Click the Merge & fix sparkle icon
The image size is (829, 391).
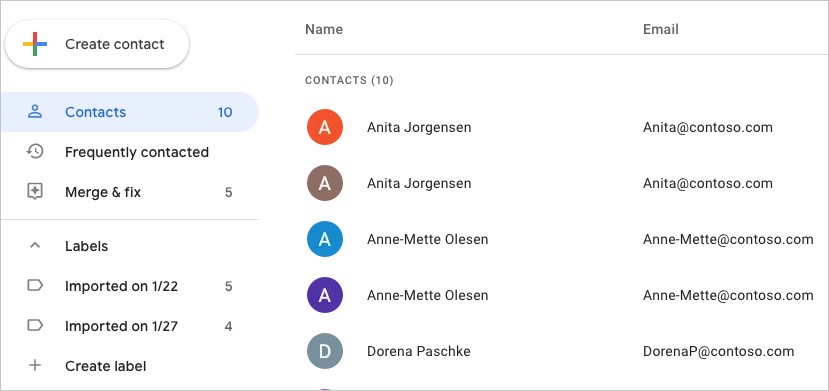35,191
